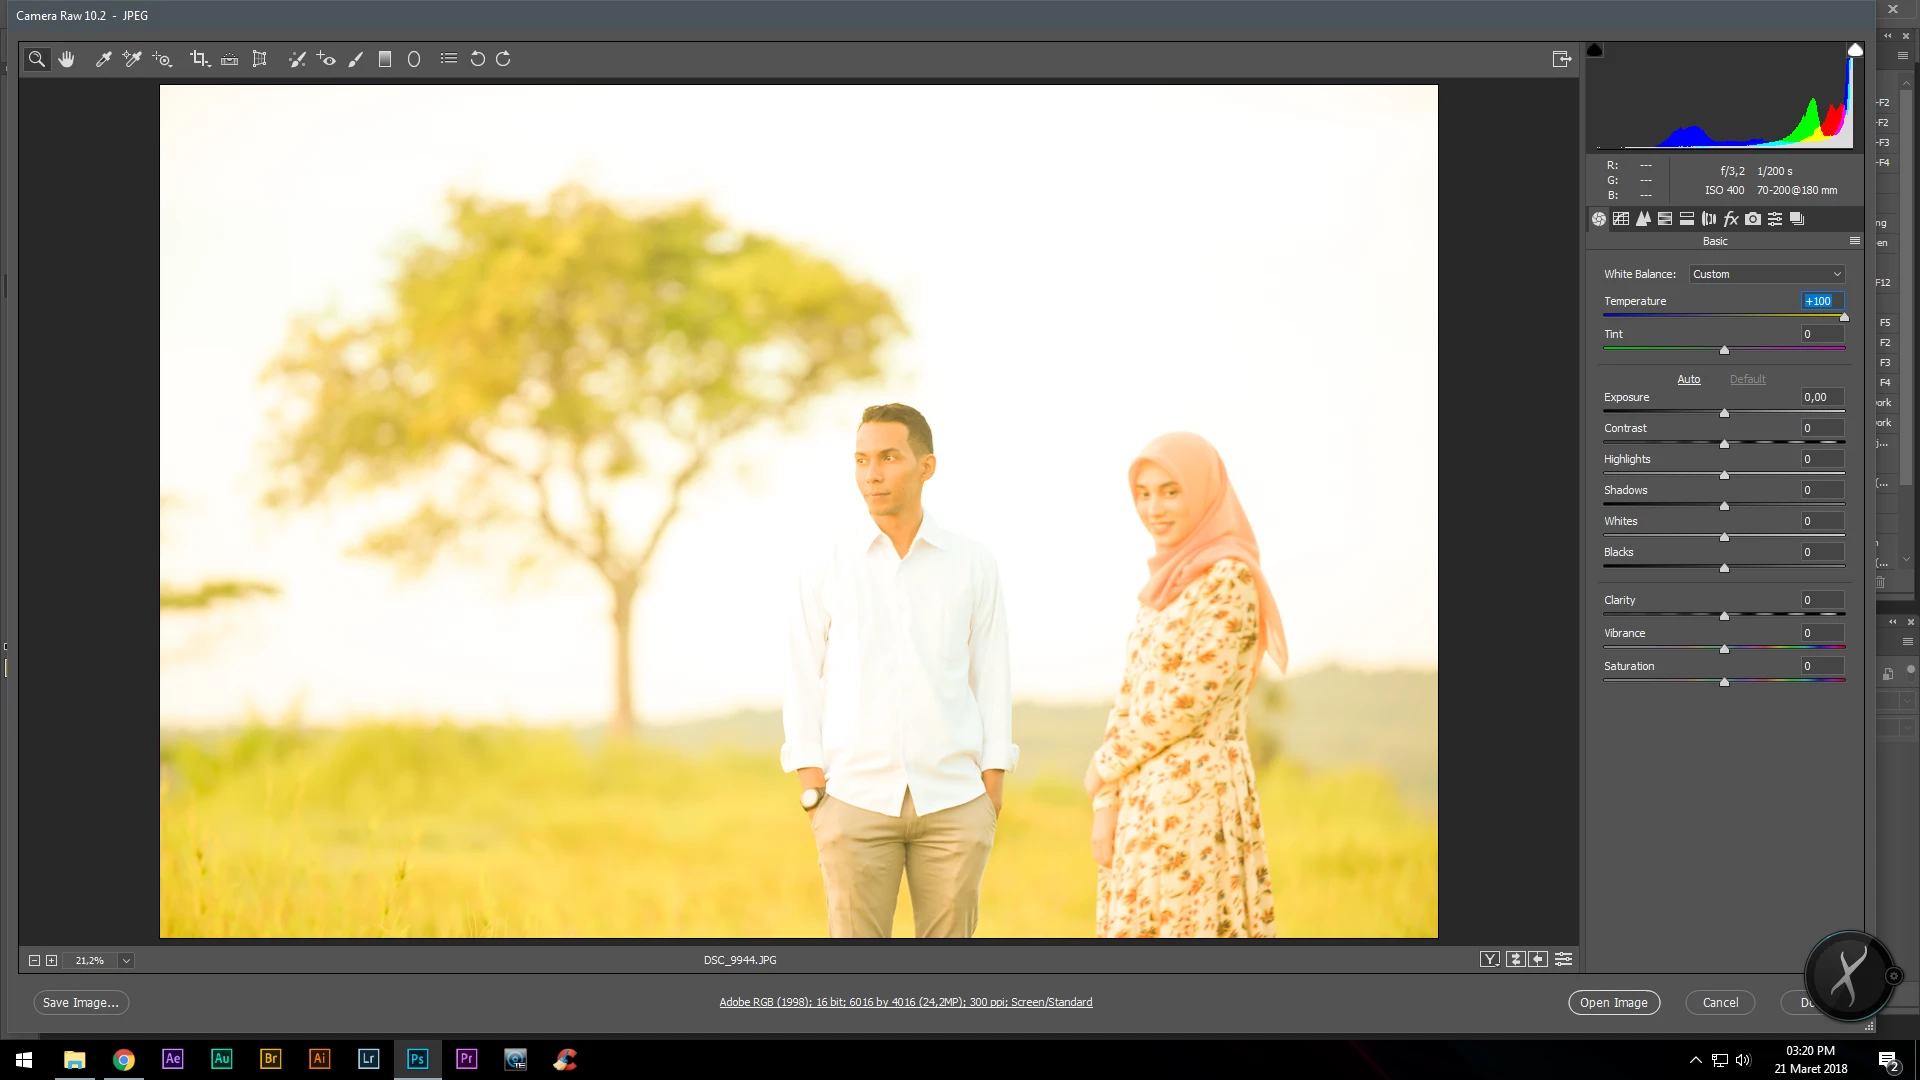Toggle before/after preview Y button

click(x=1490, y=960)
